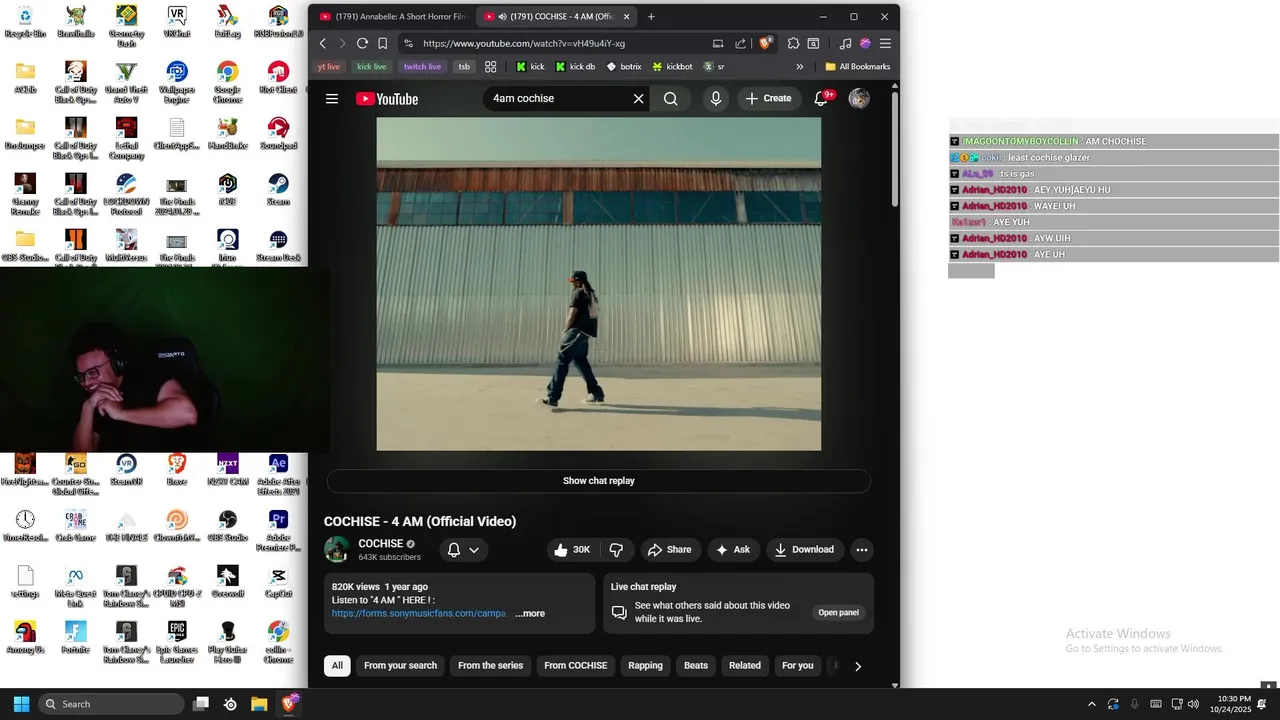Open the apps grid icon in bookmarks bar
1280x720 pixels.
click(491, 67)
